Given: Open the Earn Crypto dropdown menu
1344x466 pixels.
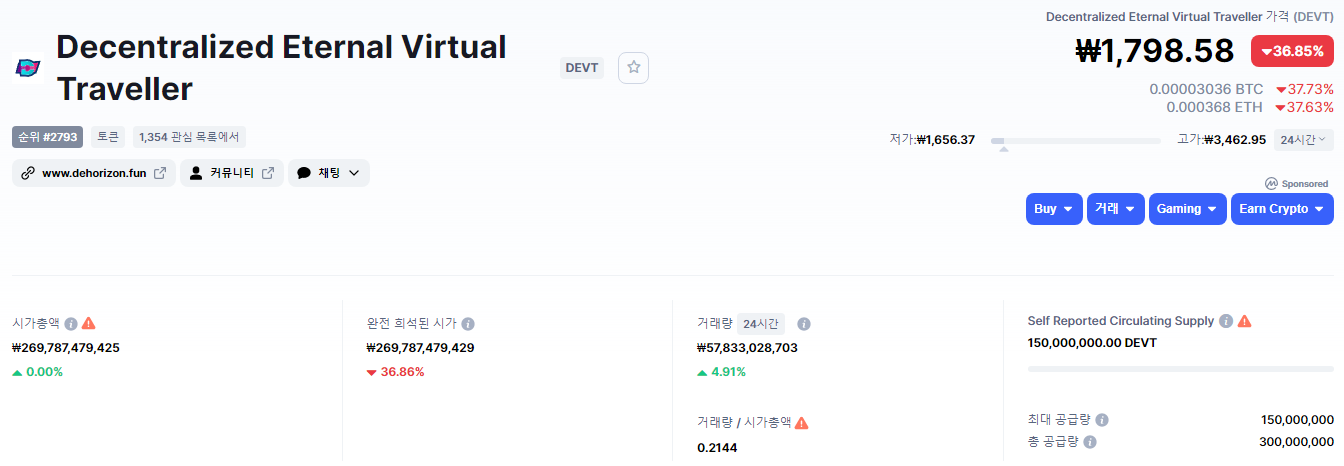Looking at the screenshot, I should pos(1282,209).
